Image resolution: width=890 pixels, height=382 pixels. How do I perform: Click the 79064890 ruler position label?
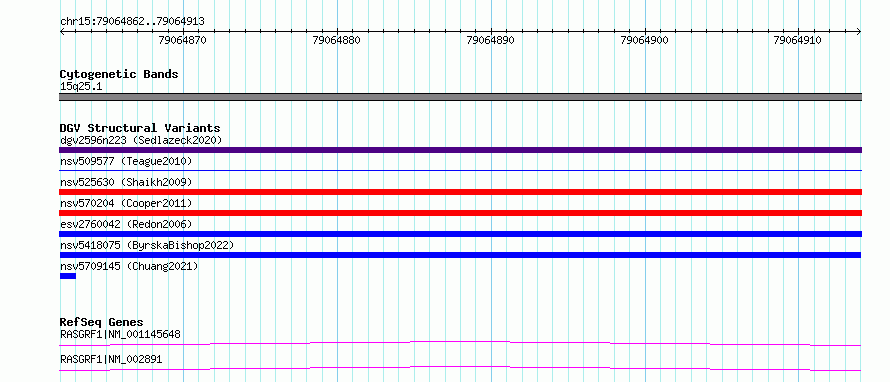490,40
